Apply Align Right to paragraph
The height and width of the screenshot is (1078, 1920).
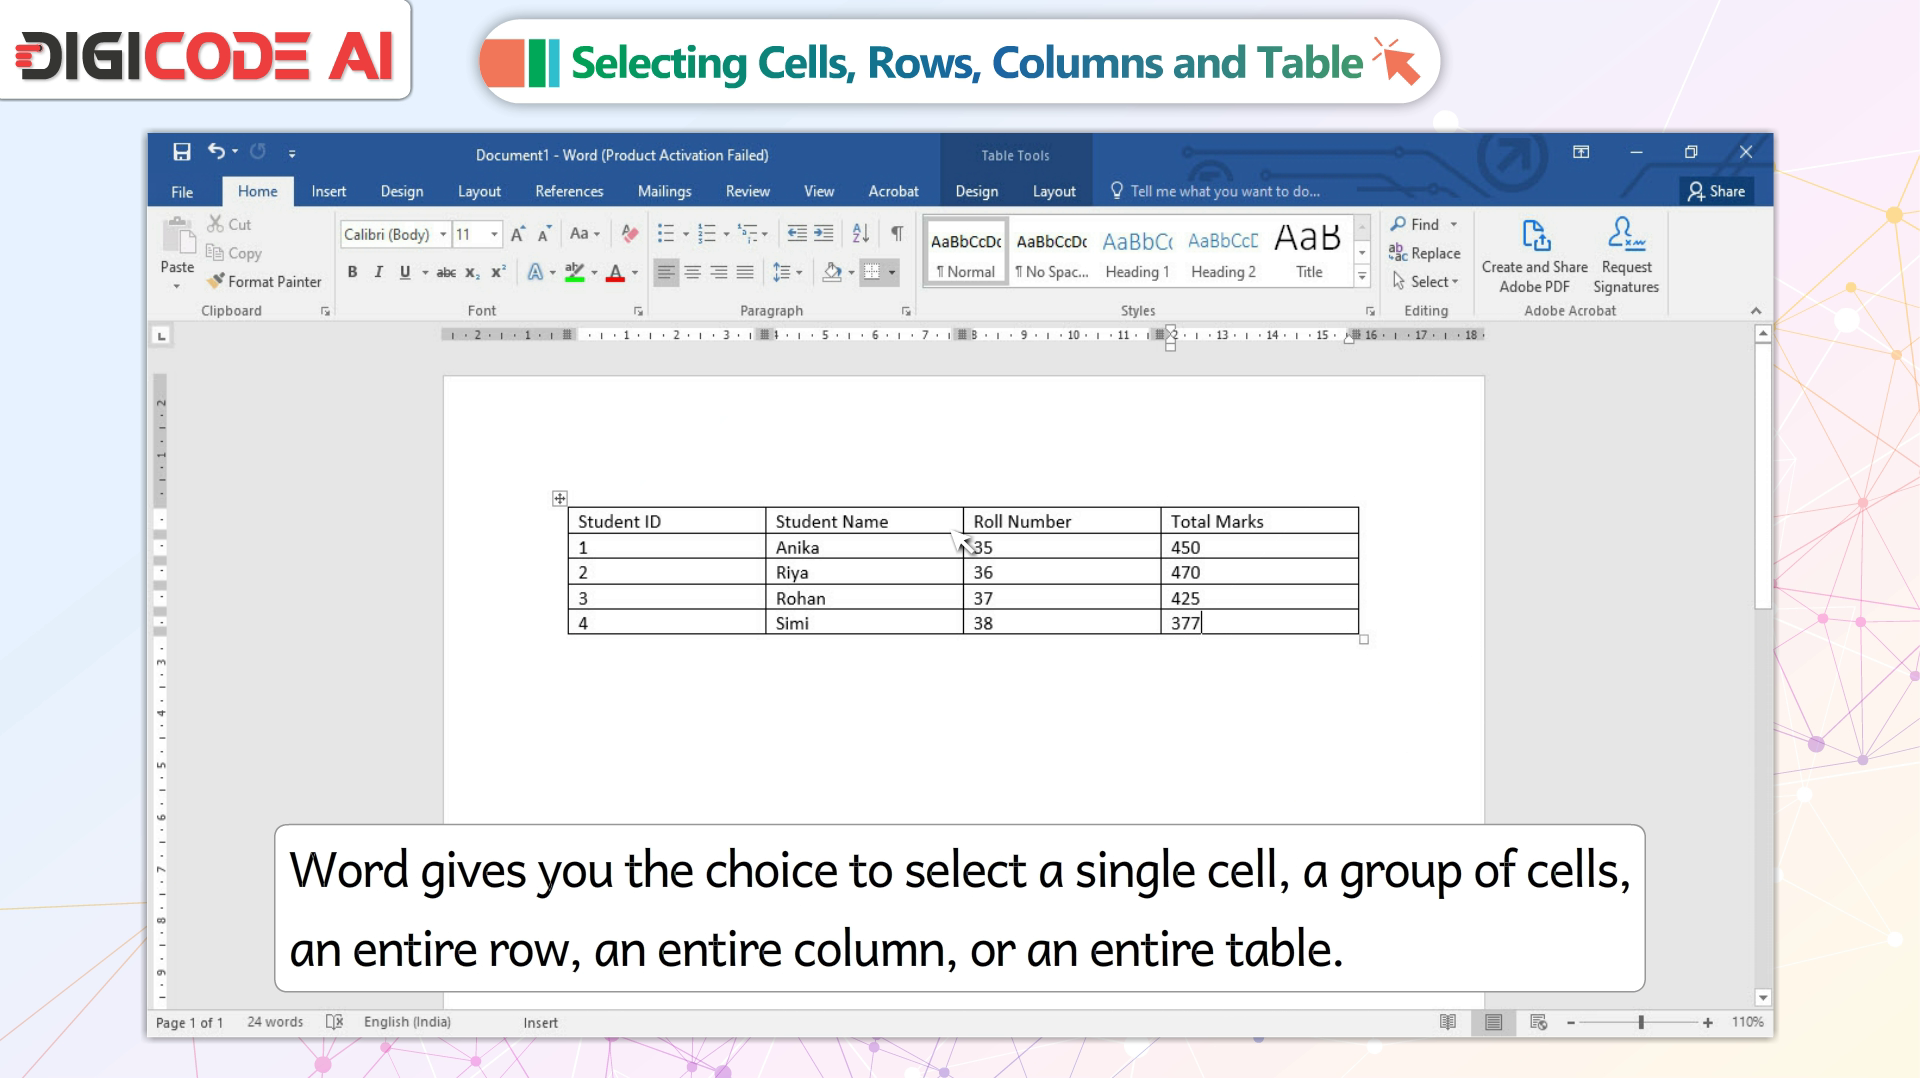pyautogui.click(x=719, y=272)
